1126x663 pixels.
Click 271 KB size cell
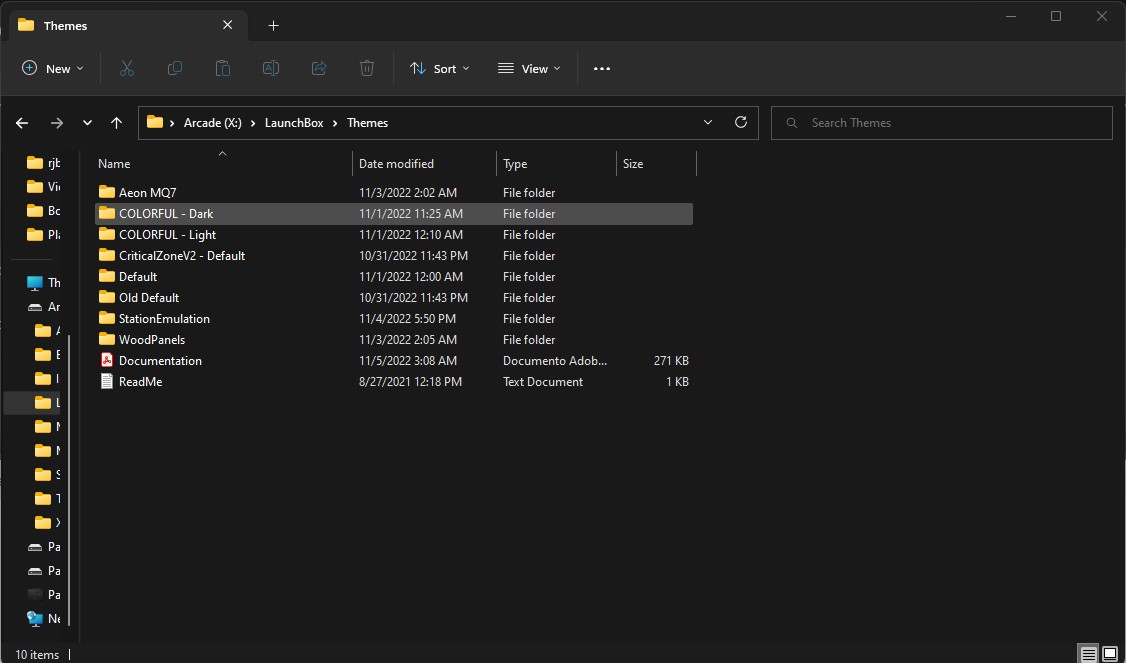click(671, 361)
